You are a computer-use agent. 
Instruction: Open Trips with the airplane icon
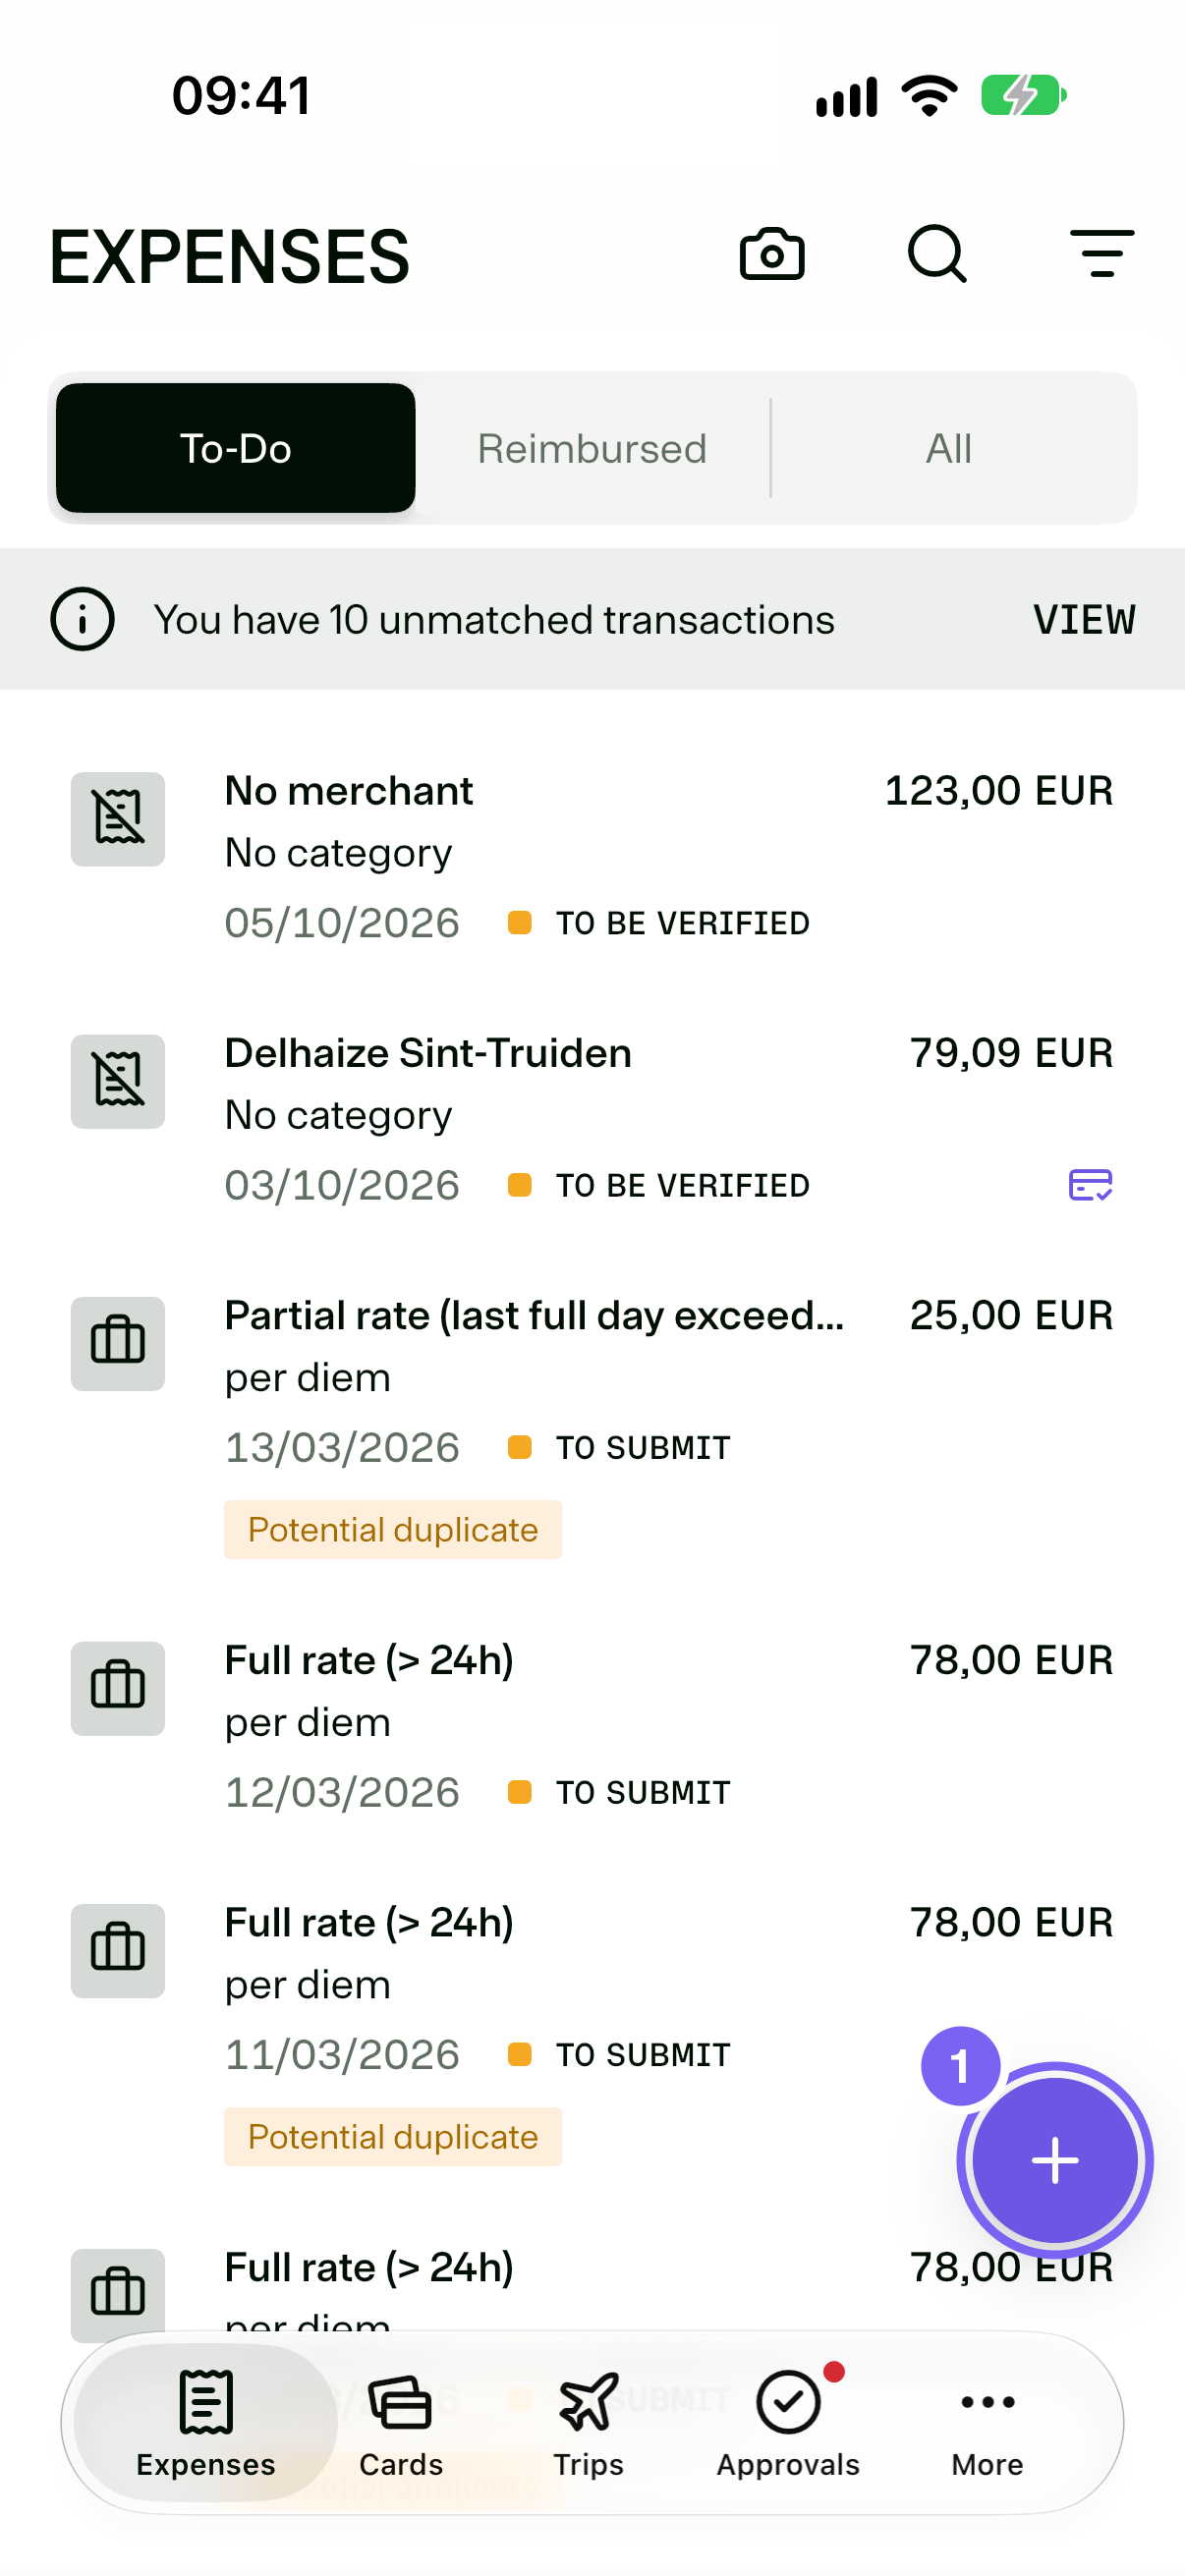pos(588,2424)
